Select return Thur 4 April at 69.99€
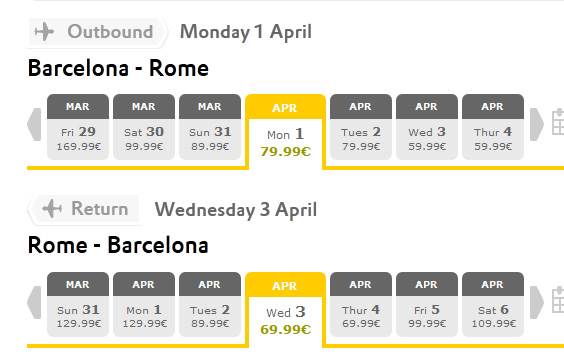The image size is (564, 360). (361, 305)
